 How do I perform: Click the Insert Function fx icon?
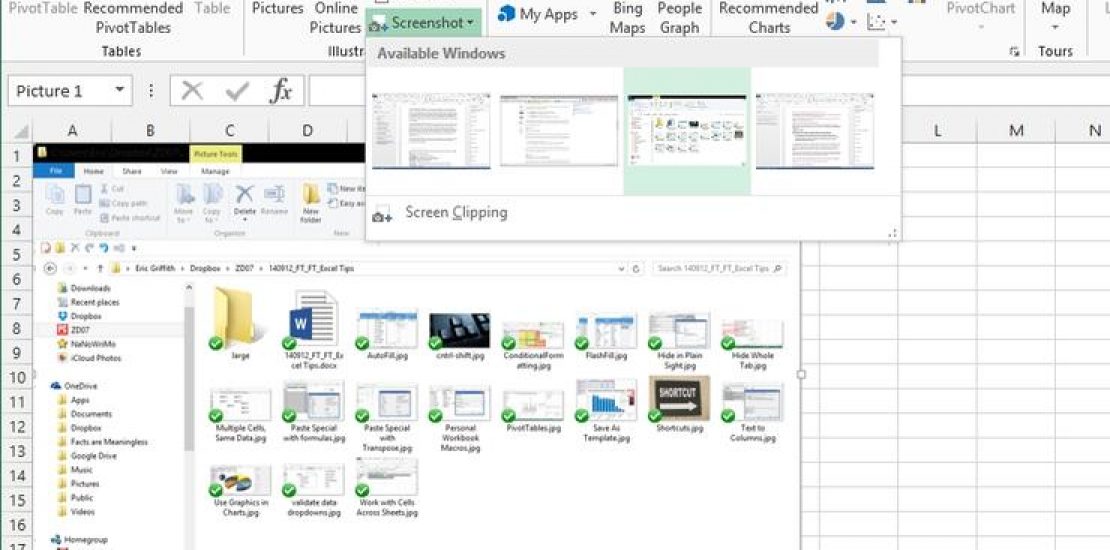coord(281,91)
